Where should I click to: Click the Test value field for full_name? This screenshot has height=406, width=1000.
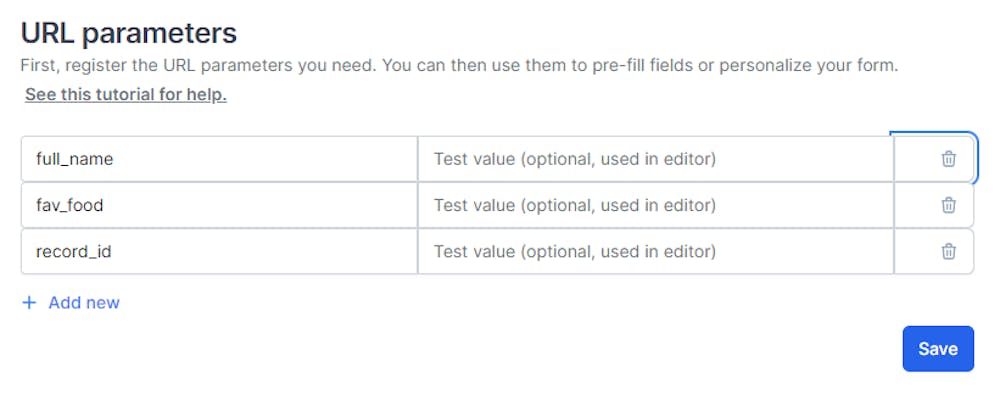tap(655, 159)
